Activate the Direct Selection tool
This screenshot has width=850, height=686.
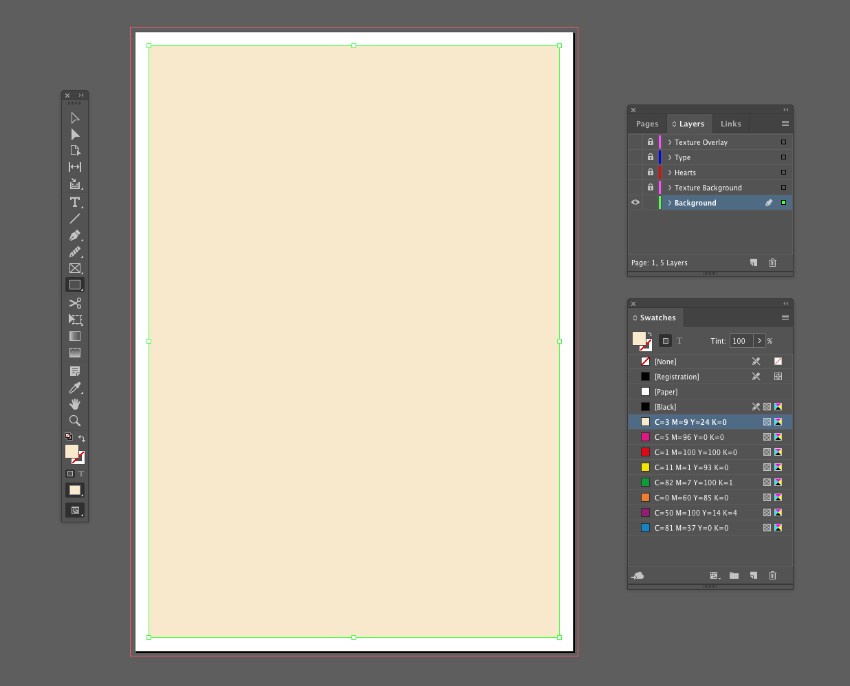[73, 133]
